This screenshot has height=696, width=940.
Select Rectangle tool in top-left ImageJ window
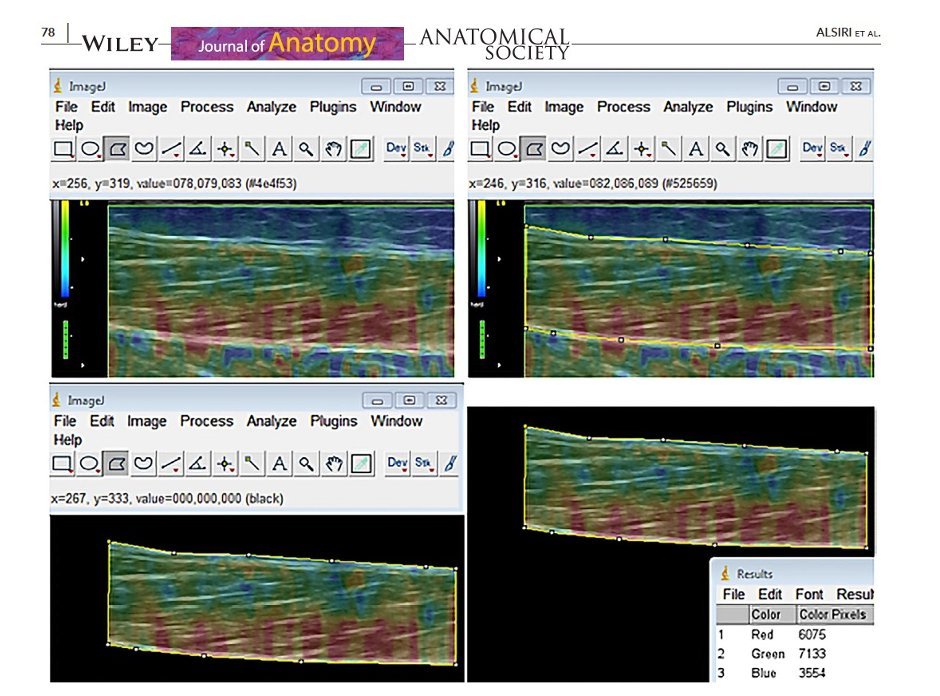(x=64, y=149)
